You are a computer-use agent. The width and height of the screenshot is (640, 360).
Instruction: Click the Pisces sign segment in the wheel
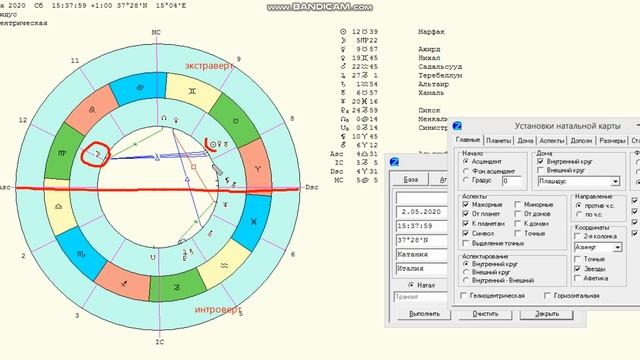click(x=253, y=222)
